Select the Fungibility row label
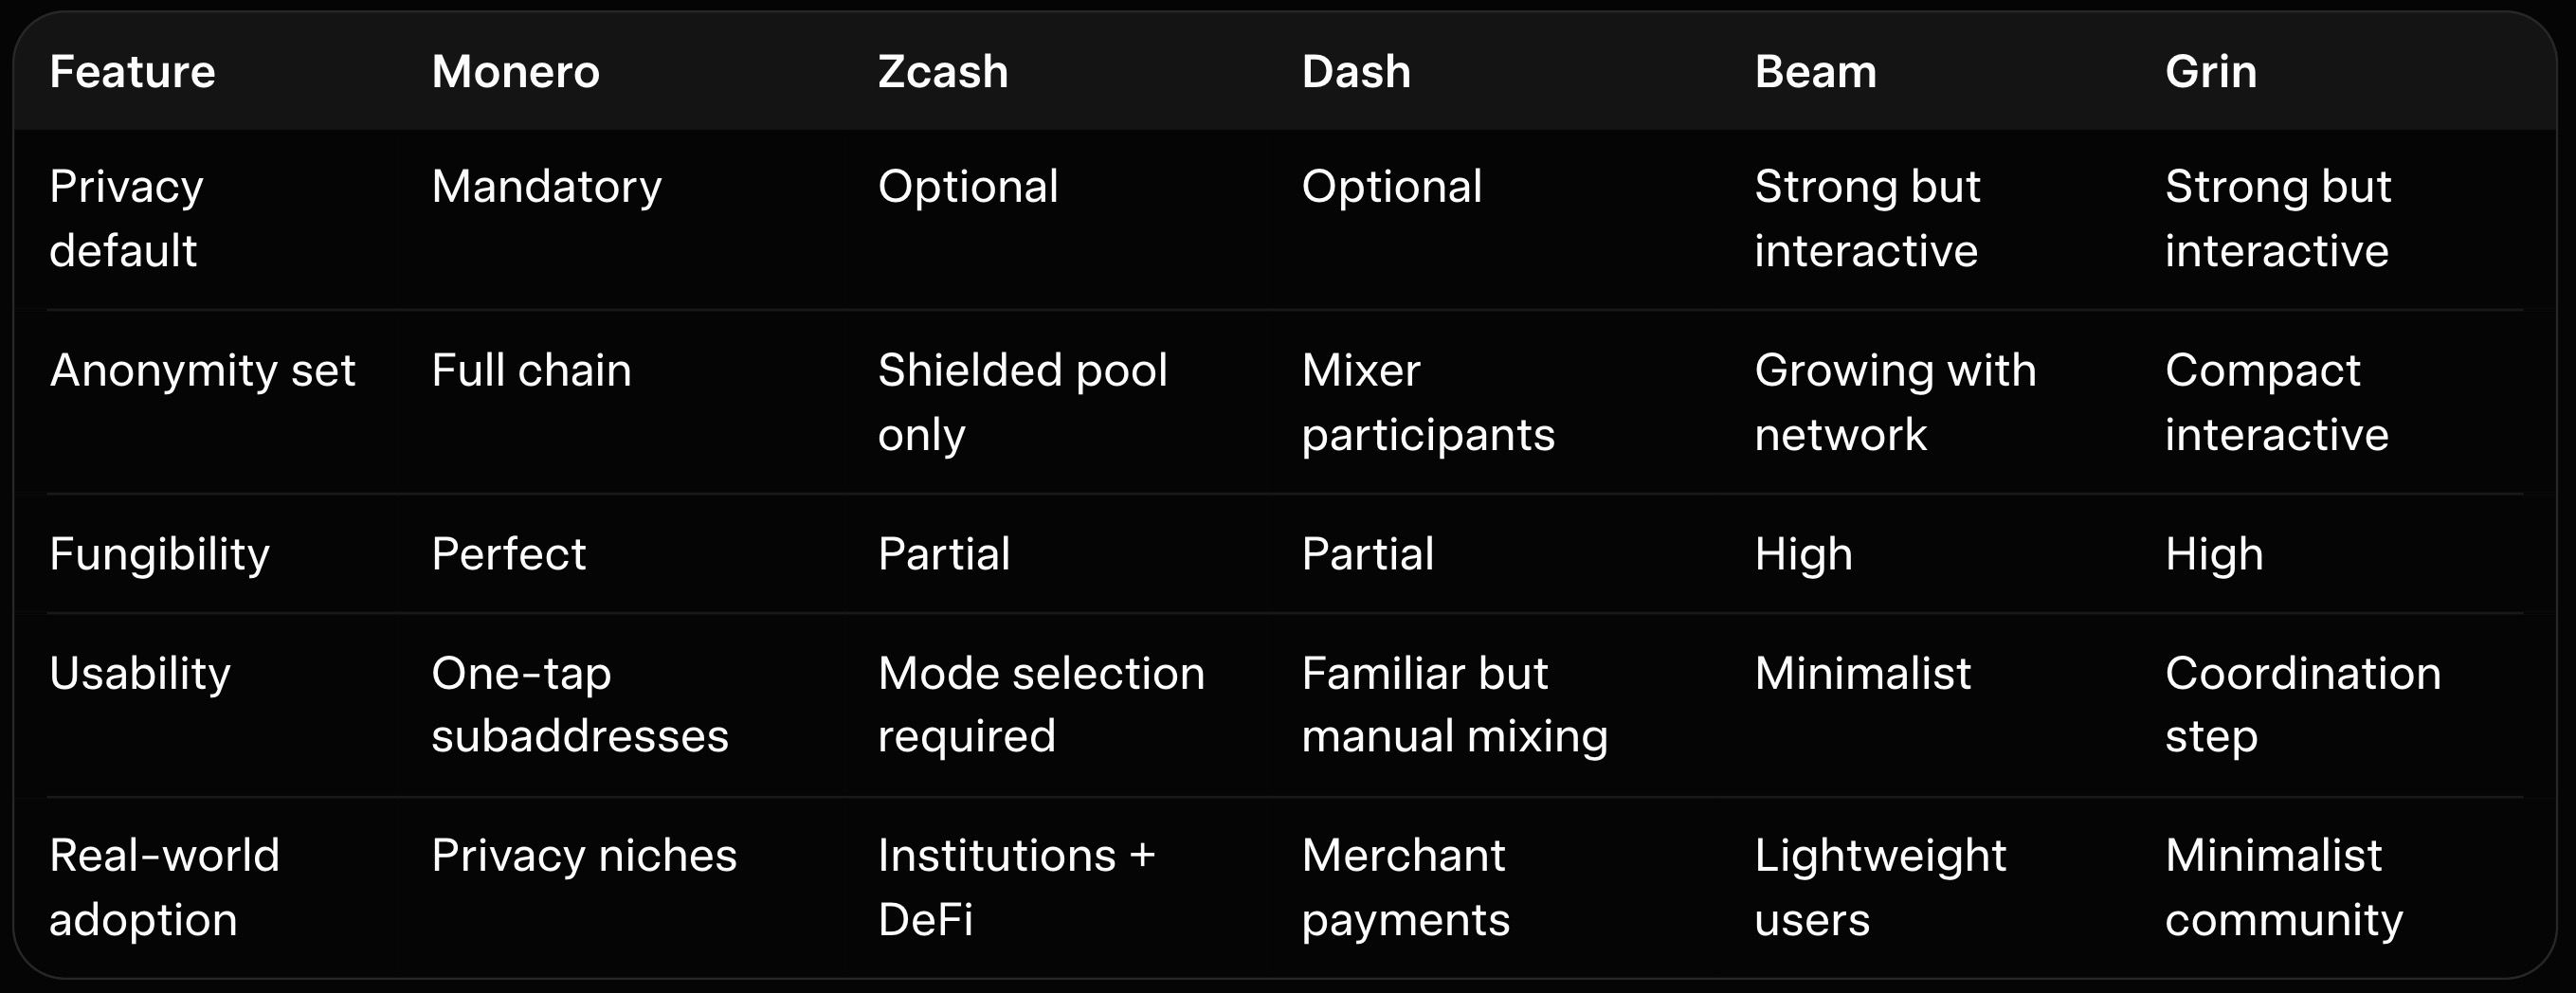This screenshot has width=2576, height=993. pos(159,554)
